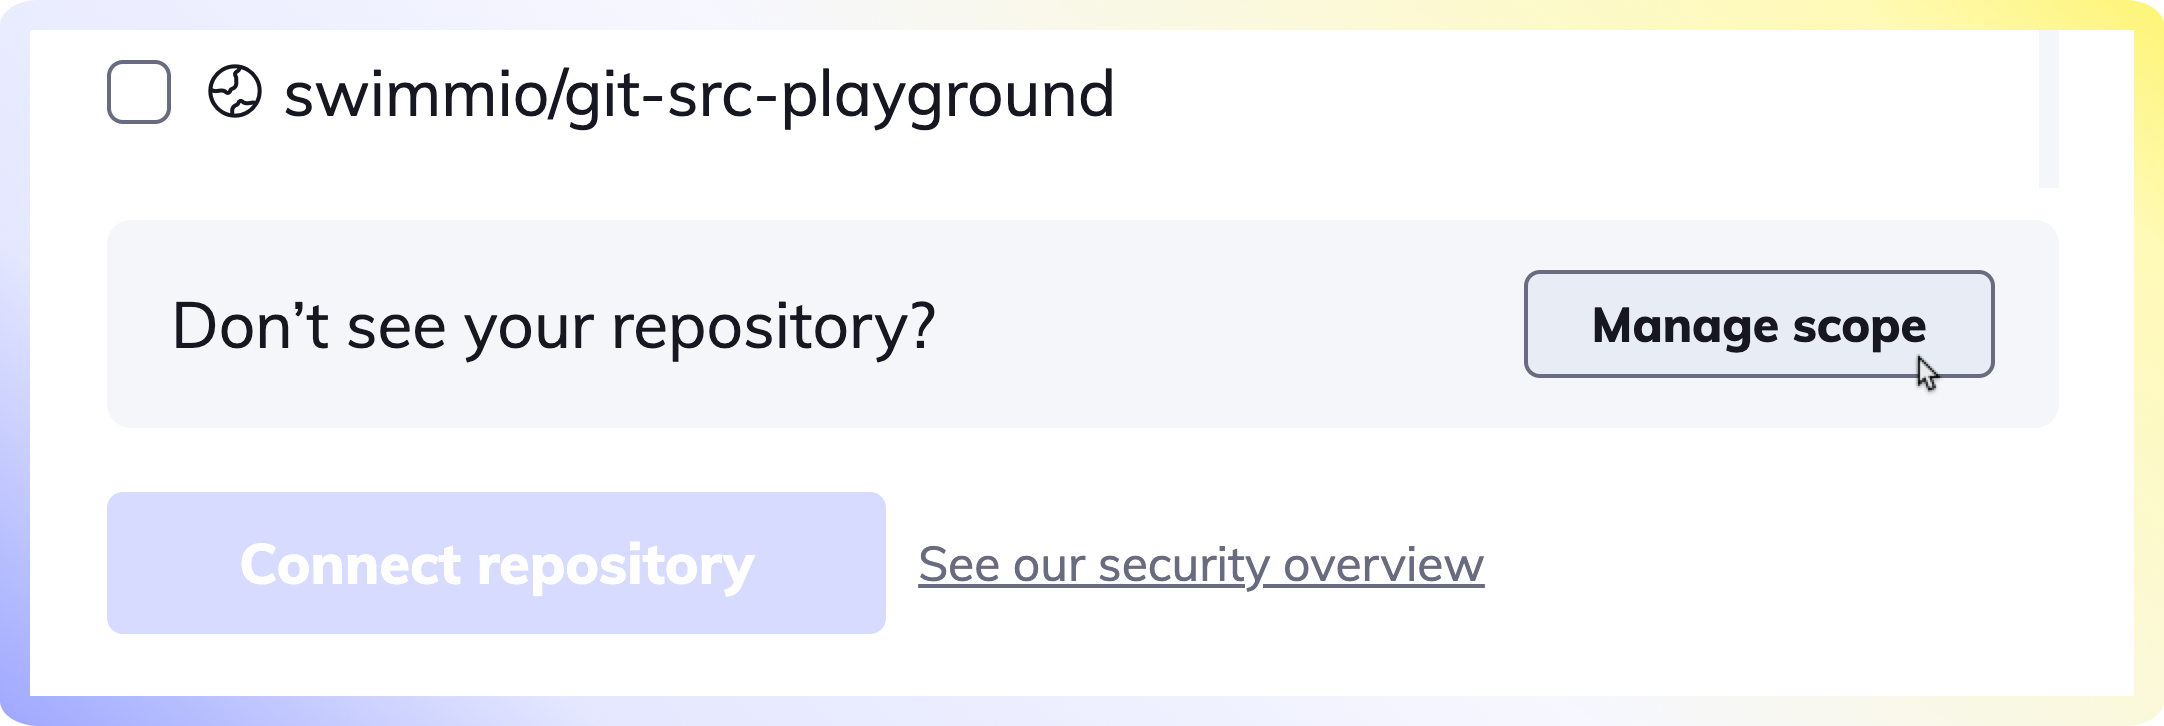Viewport: 2164px width, 726px height.
Task: Click the word "scope" on the outlined button
Action: tap(1859, 327)
